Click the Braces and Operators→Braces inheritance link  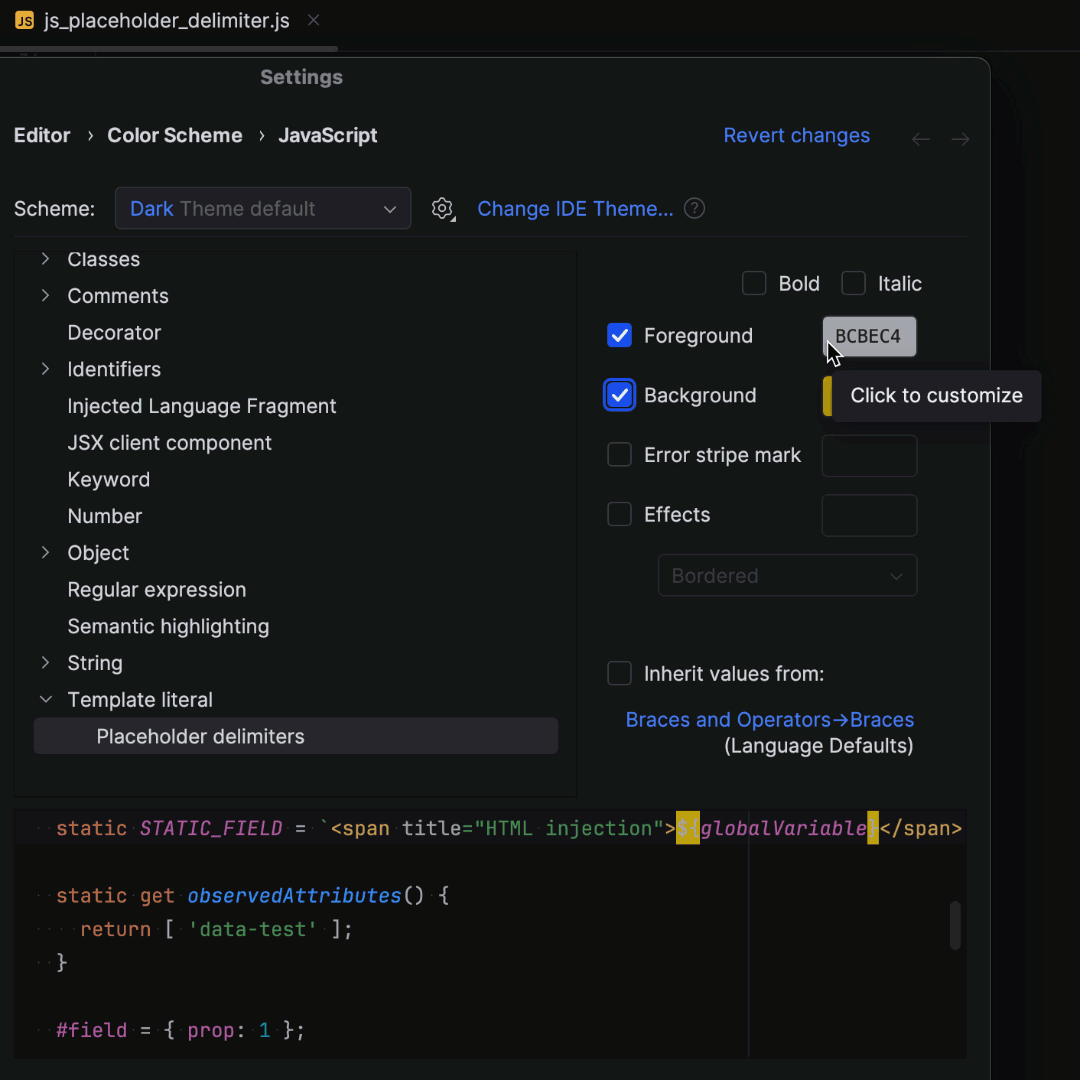point(769,719)
